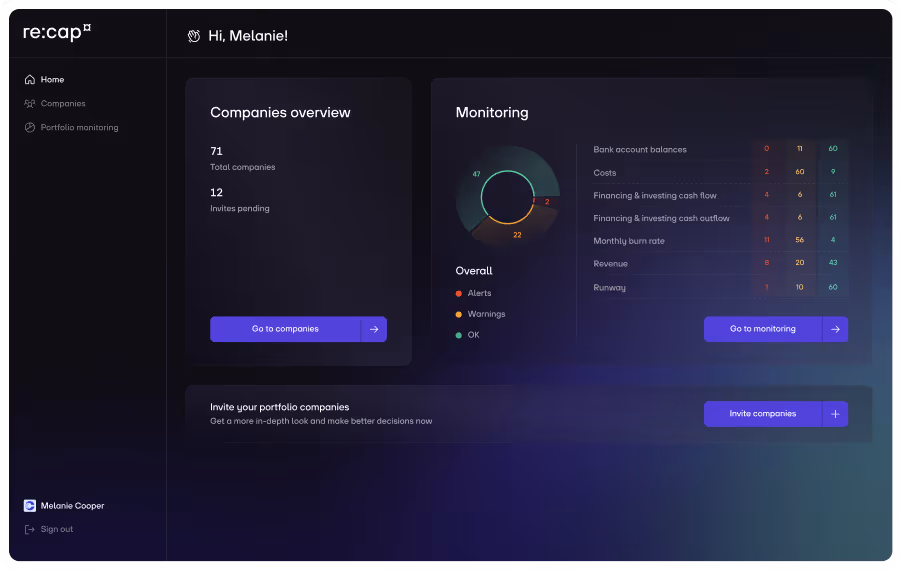Click the re:cap logo

click(x=57, y=32)
